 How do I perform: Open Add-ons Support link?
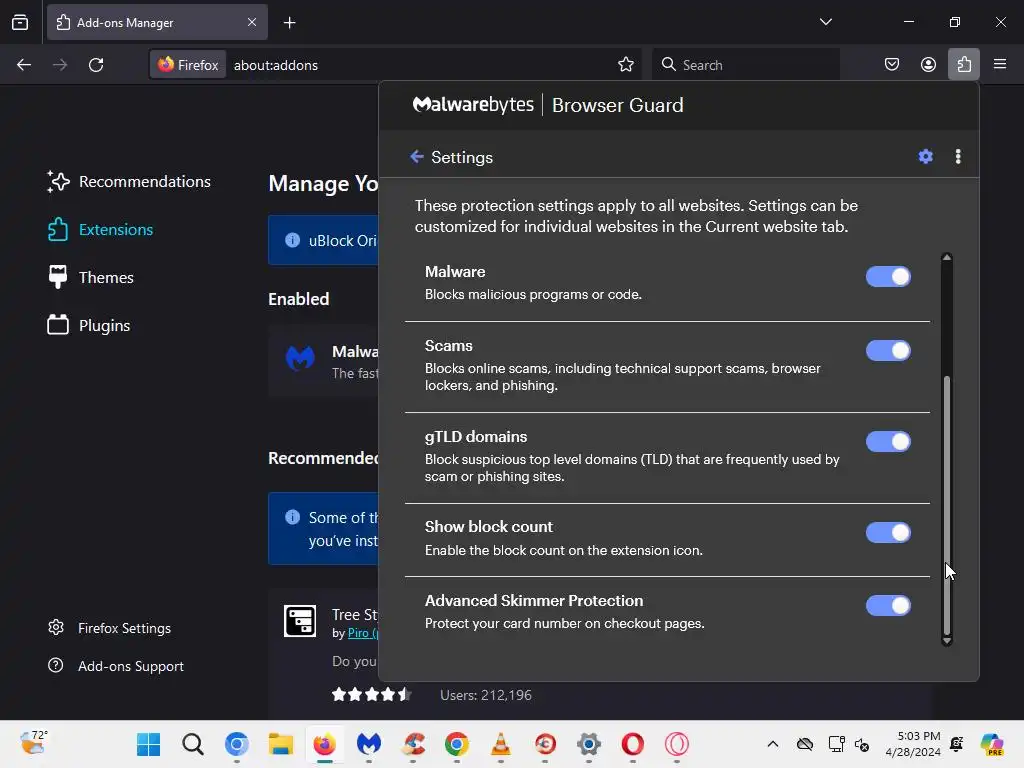coord(116,666)
